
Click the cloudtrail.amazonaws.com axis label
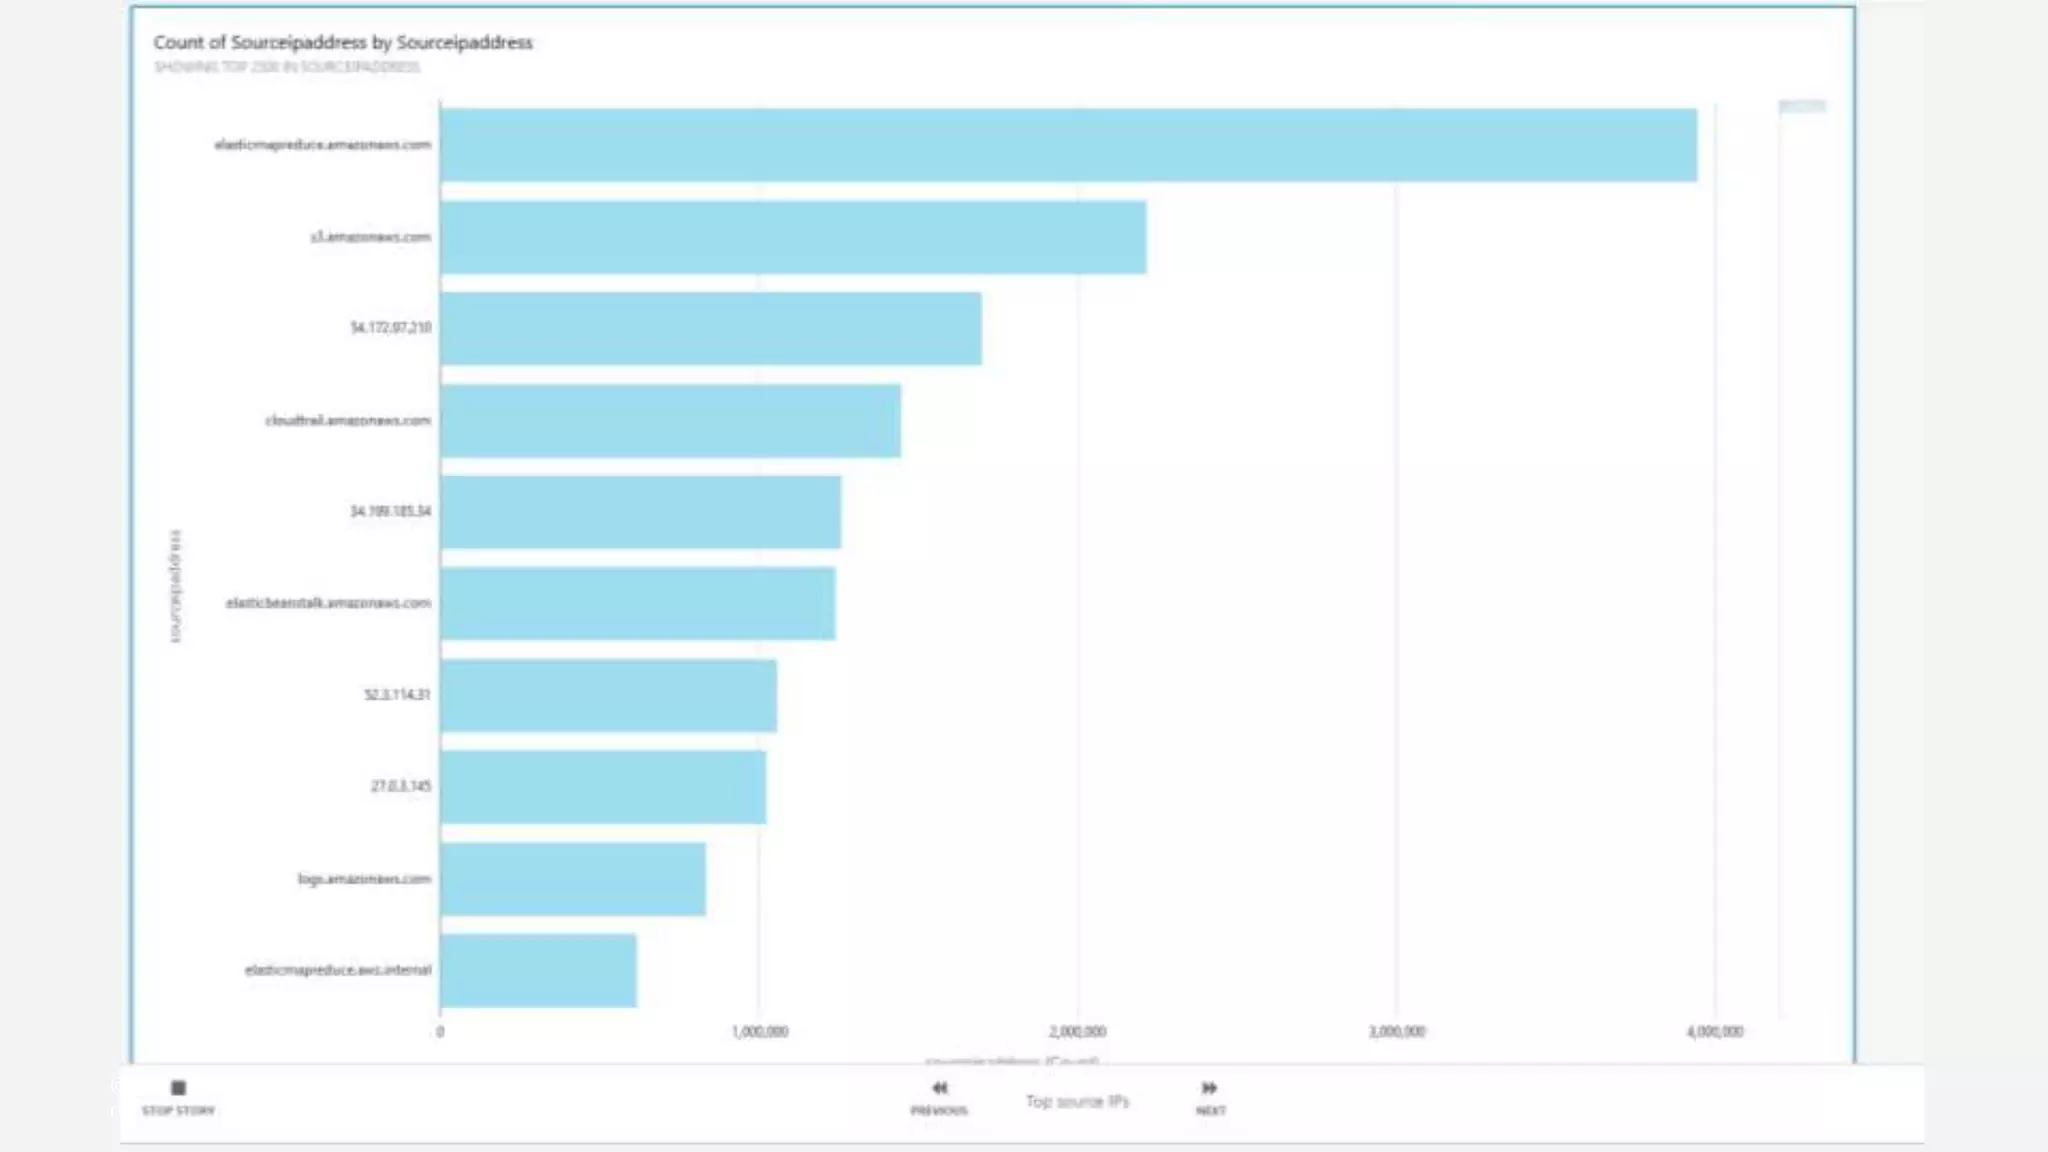[x=348, y=420]
